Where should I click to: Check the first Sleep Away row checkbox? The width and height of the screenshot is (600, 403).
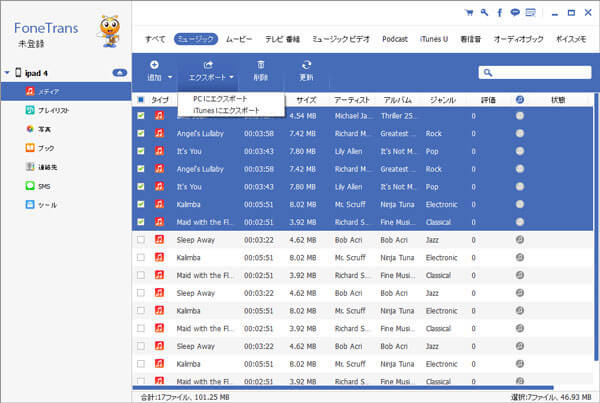coord(141,240)
